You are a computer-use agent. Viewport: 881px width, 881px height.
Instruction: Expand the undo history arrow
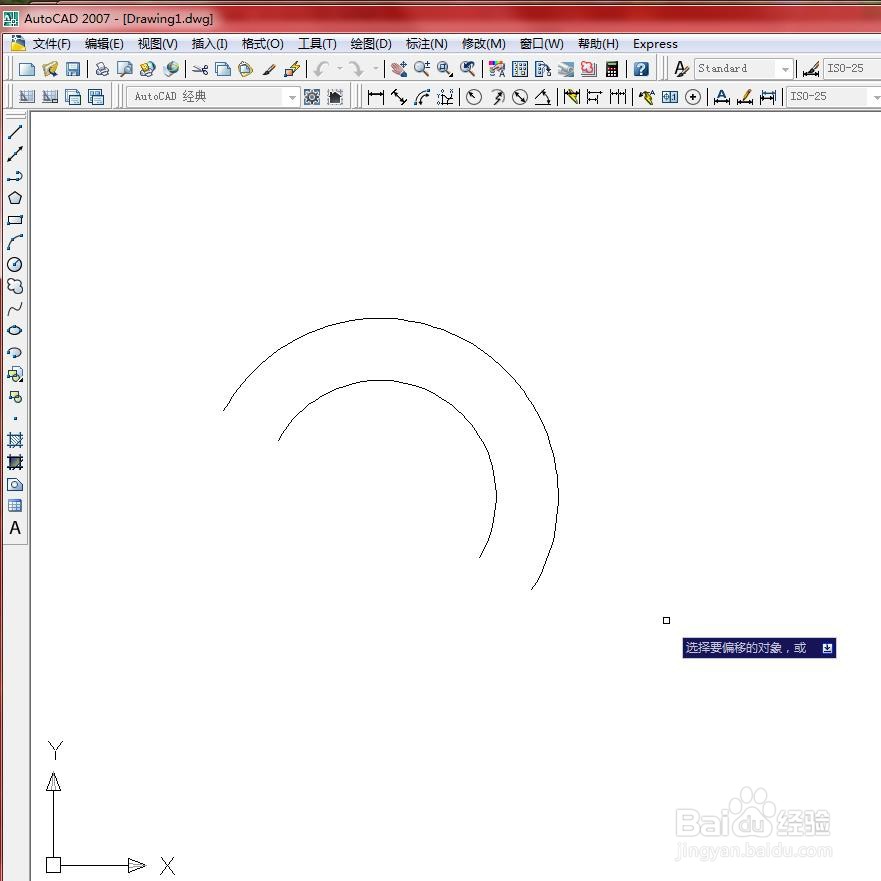(340, 69)
